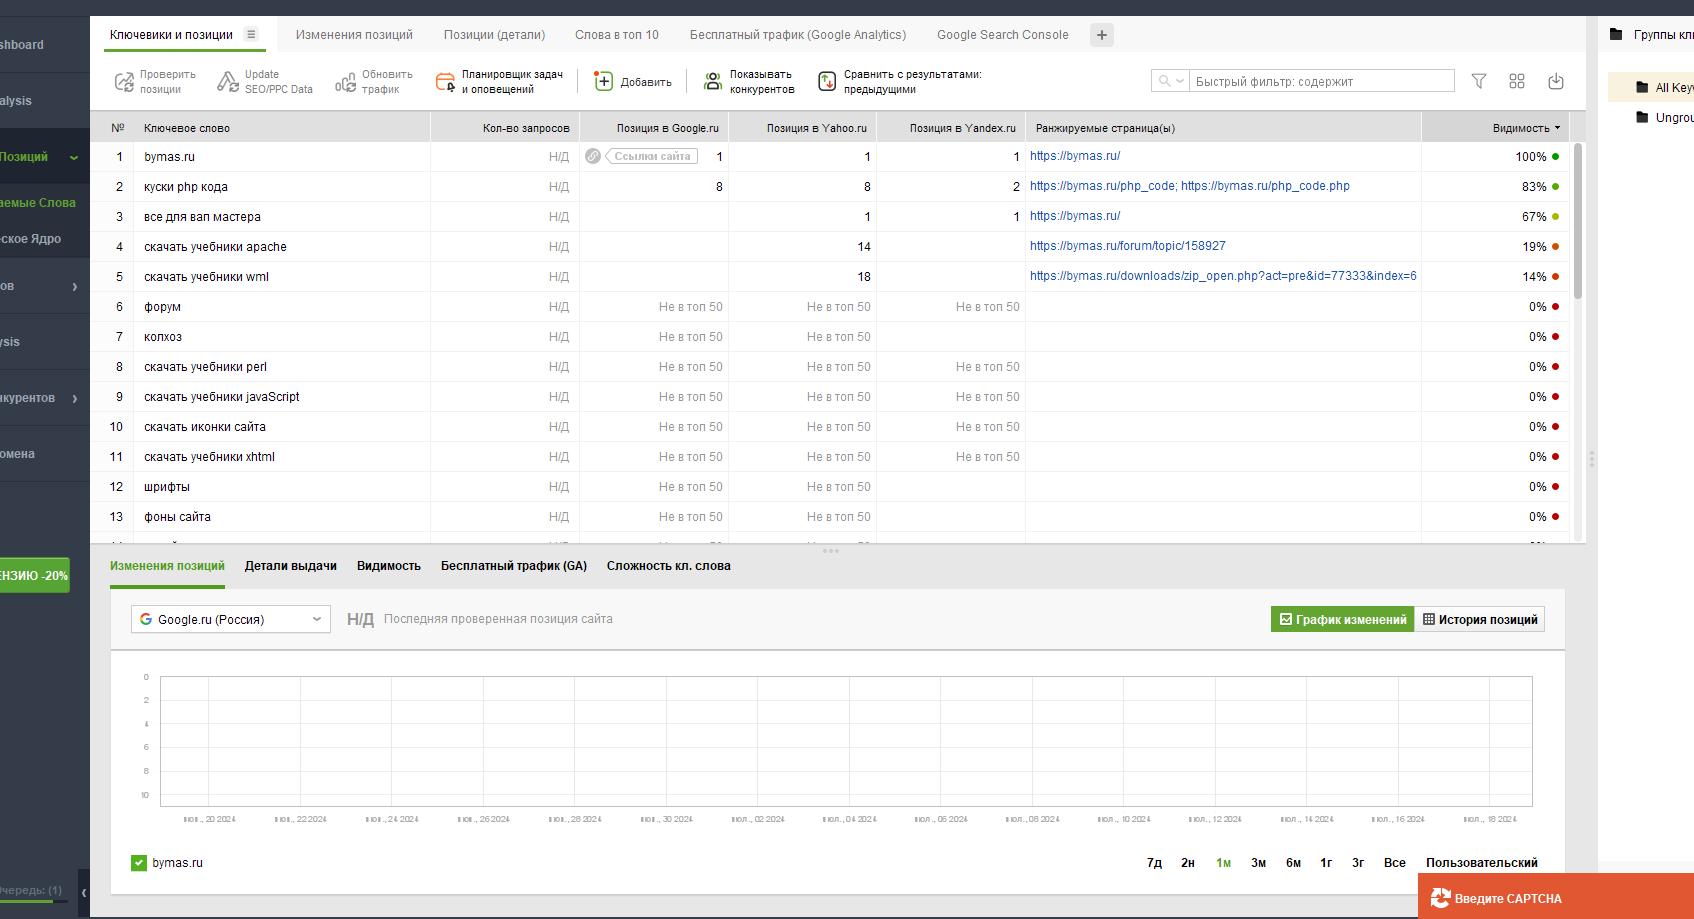Click the Введите CAPTCHA button
The width and height of the screenshot is (1694, 919).
point(1556,897)
